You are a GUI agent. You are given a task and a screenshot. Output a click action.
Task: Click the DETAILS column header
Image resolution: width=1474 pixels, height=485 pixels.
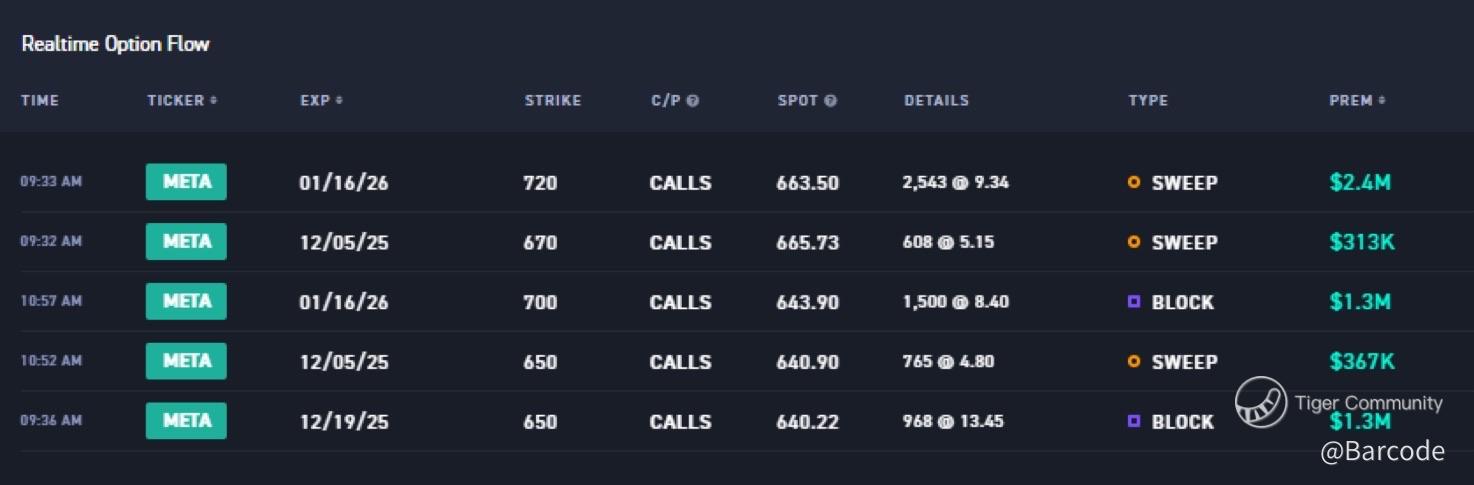click(936, 101)
